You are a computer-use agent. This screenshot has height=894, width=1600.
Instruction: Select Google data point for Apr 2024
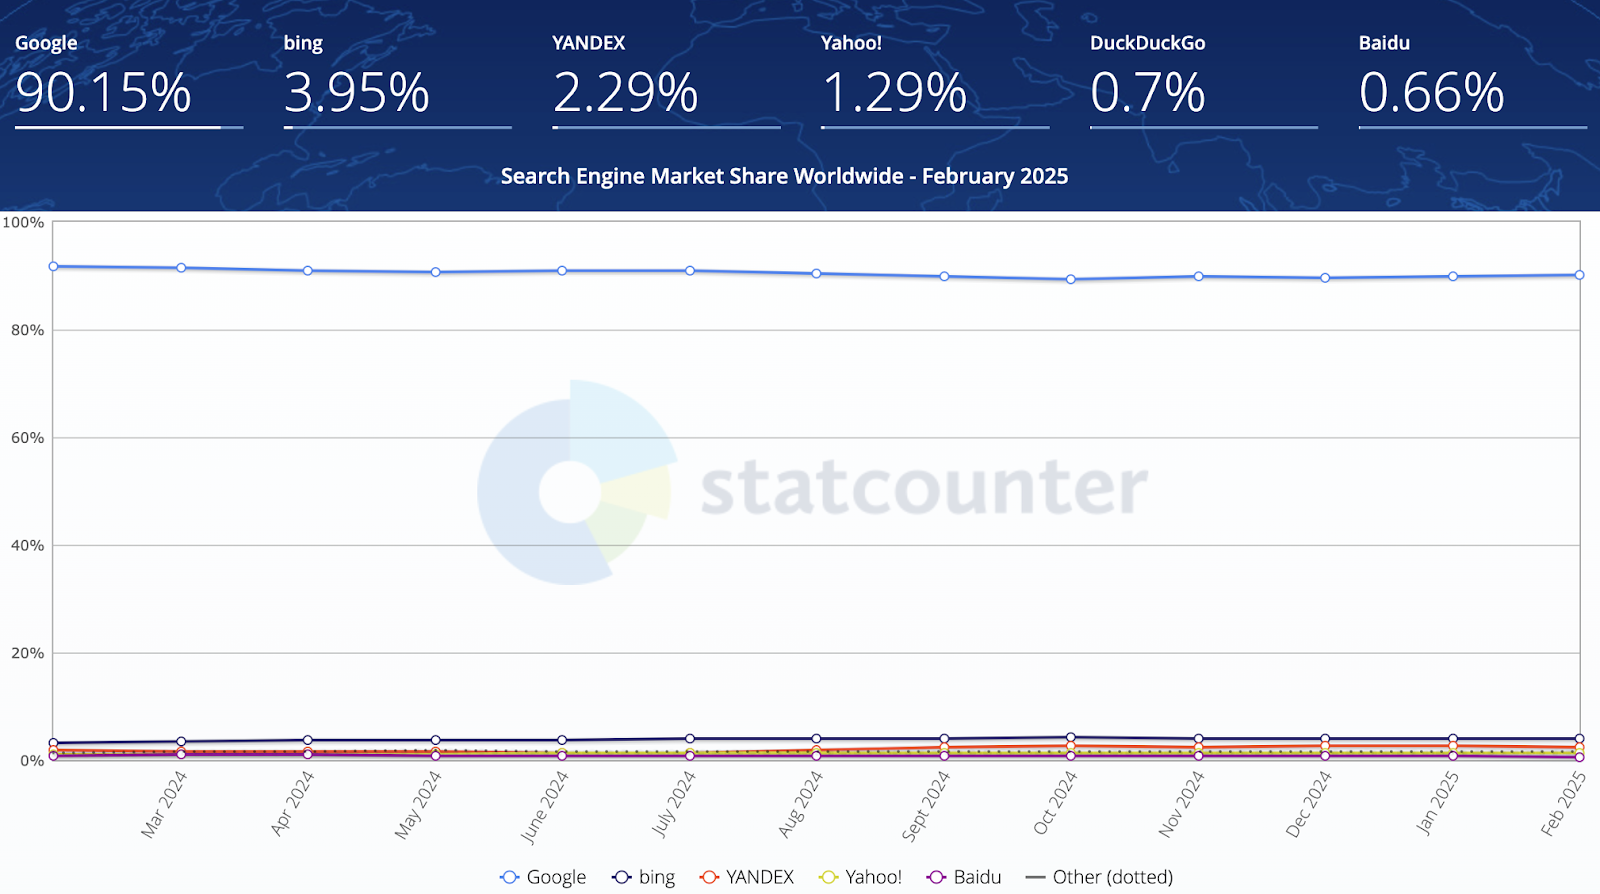(308, 271)
